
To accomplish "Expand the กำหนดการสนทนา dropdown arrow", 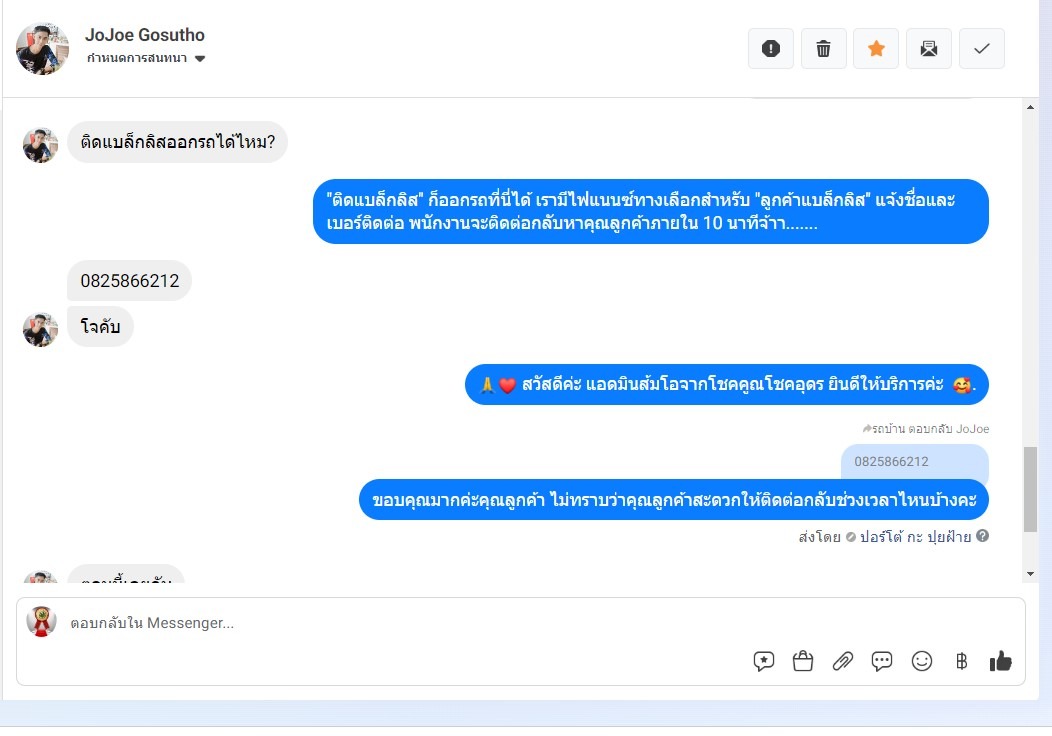I will [200, 58].
